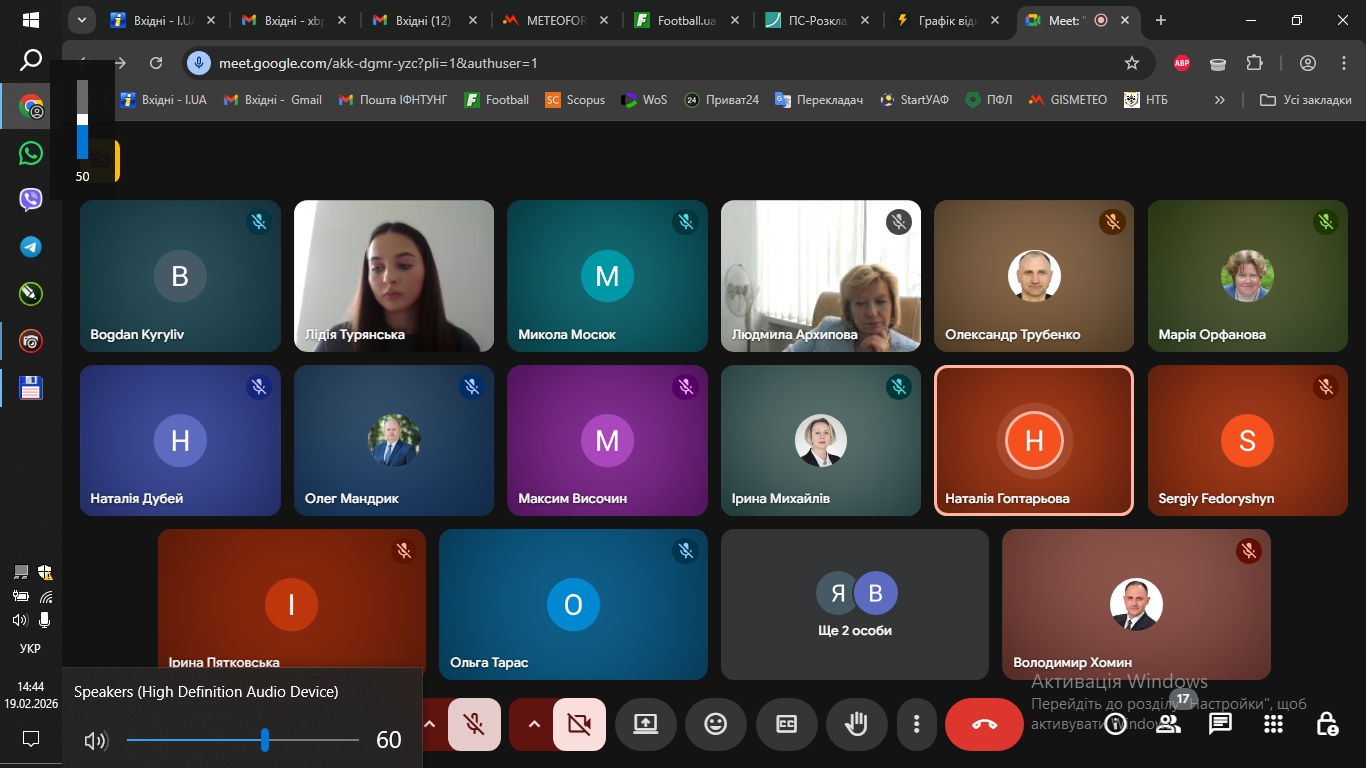Viewport: 1366px width, 768px height.
Task: Click the red leave call button
Action: click(x=984, y=724)
